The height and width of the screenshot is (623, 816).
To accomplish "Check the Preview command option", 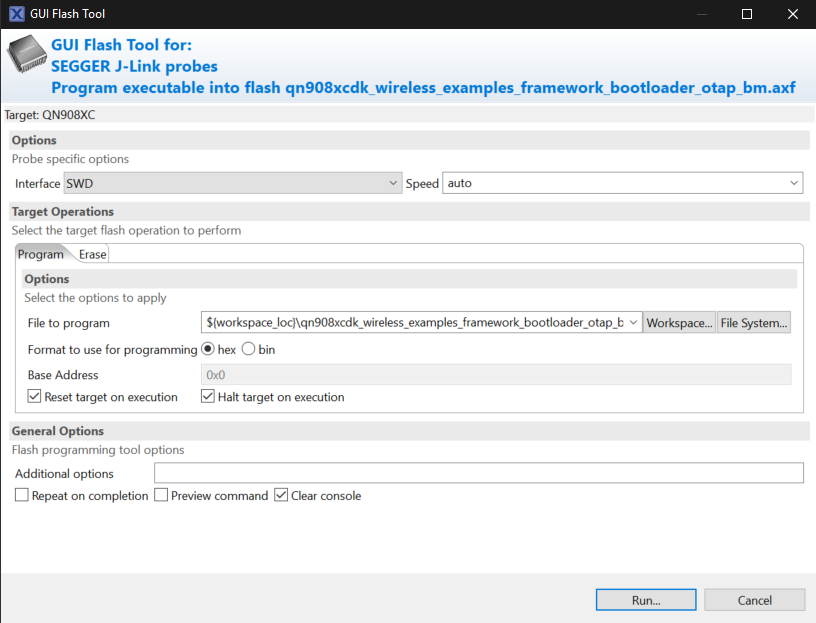I will click(x=161, y=496).
